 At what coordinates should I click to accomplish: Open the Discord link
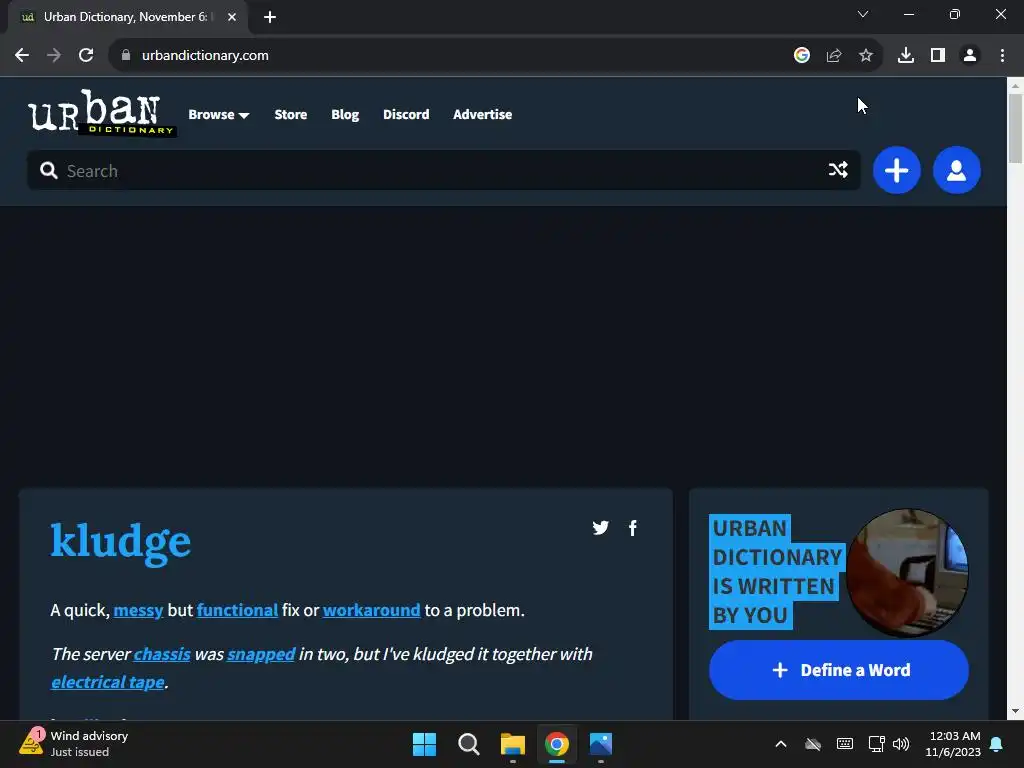tap(406, 114)
